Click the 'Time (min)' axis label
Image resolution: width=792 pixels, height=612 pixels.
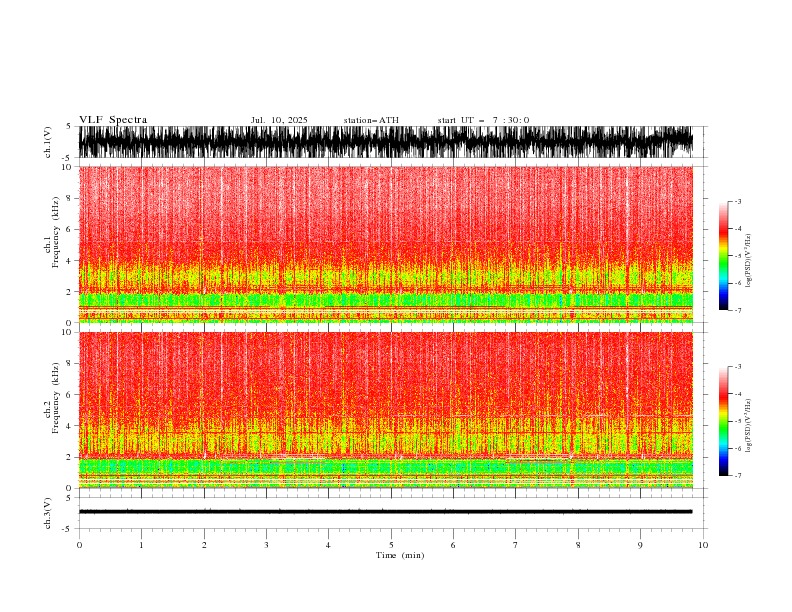pyautogui.click(x=400, y=555)
